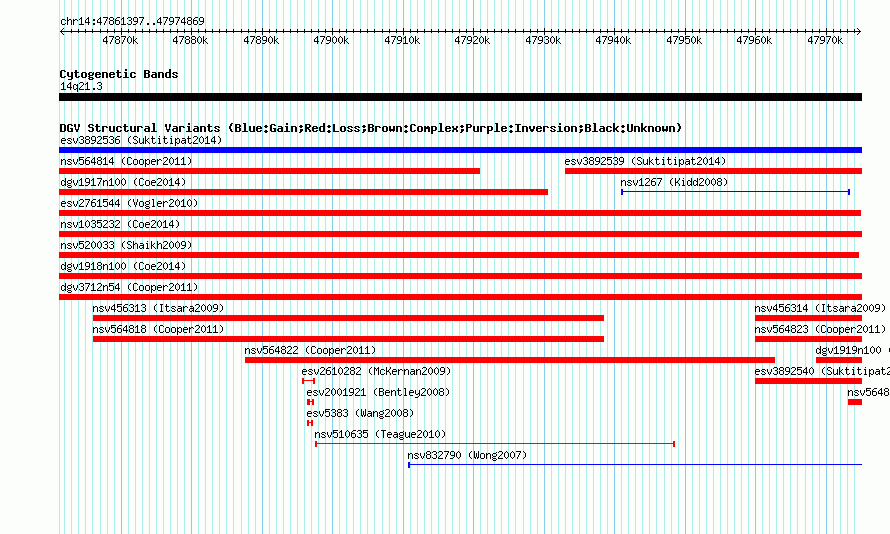The width and height of the screenshot is (890, 534).
Task: Open the nsv564822 (Cooper2011) label
Action: click(310, 350)
